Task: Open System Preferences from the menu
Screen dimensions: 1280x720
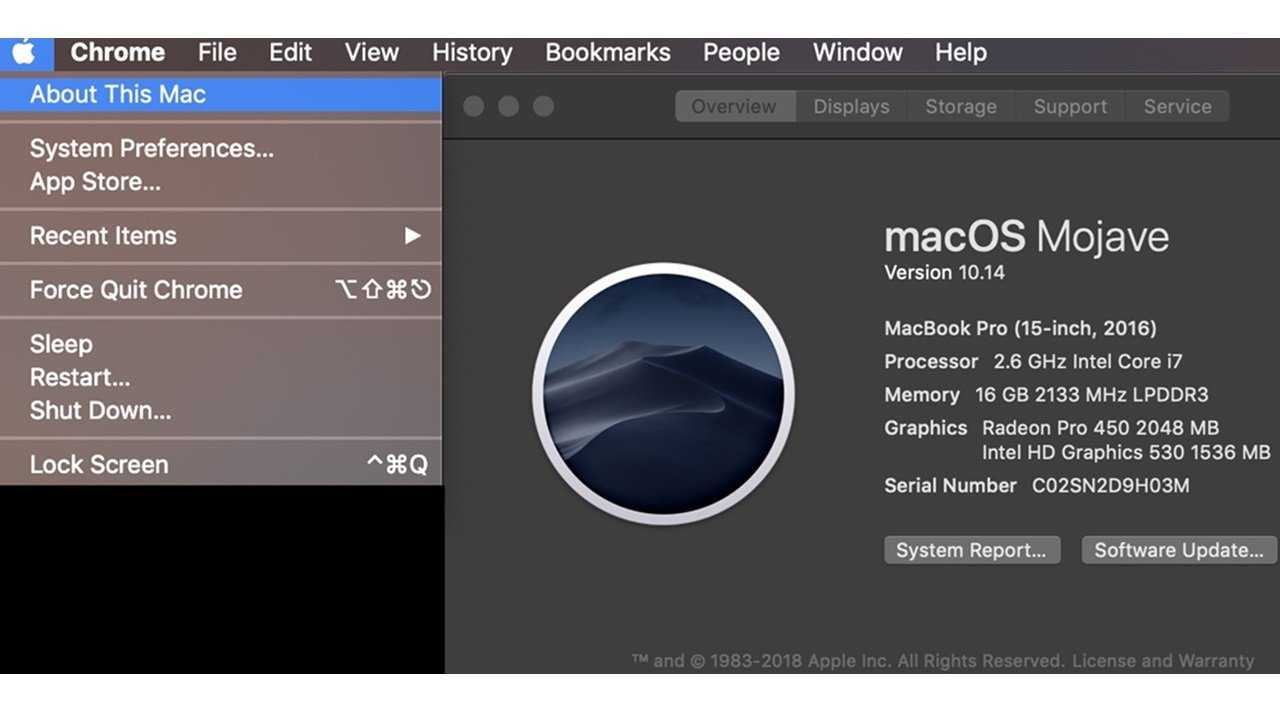Action: point(152,148)
